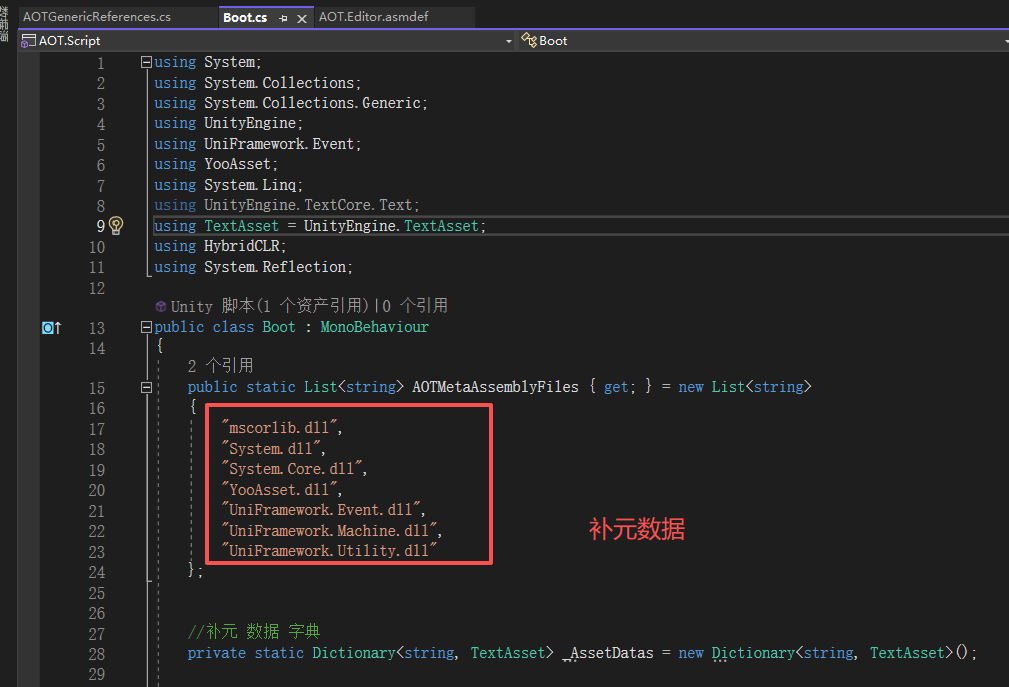The height and width of the screenshot is (687, 1009).
Task: Click the '//补元 数据 字典' comment
Action: coord(254,631)
